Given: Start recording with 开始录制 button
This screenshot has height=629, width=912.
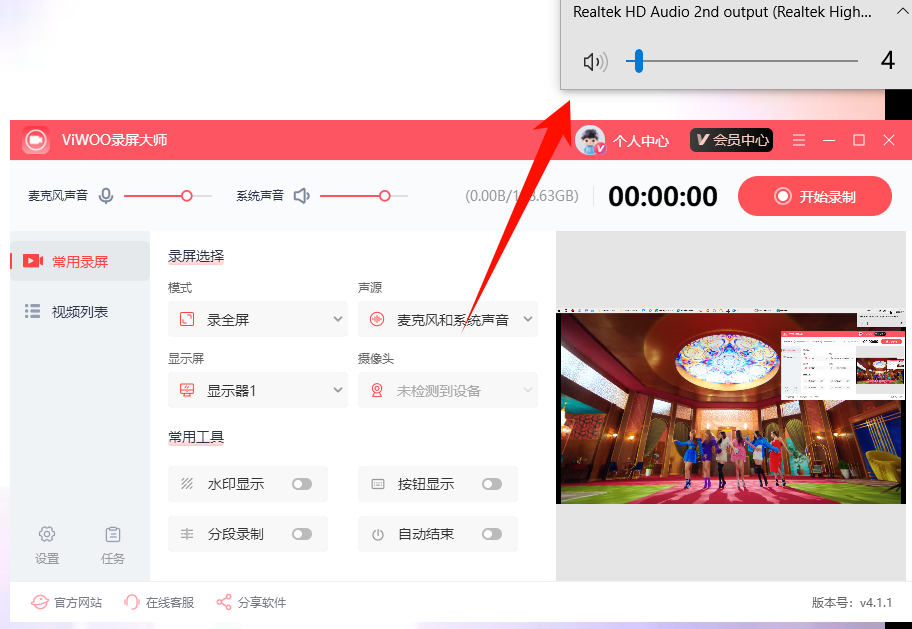Looking at the screenshot, I should [814, 197].
